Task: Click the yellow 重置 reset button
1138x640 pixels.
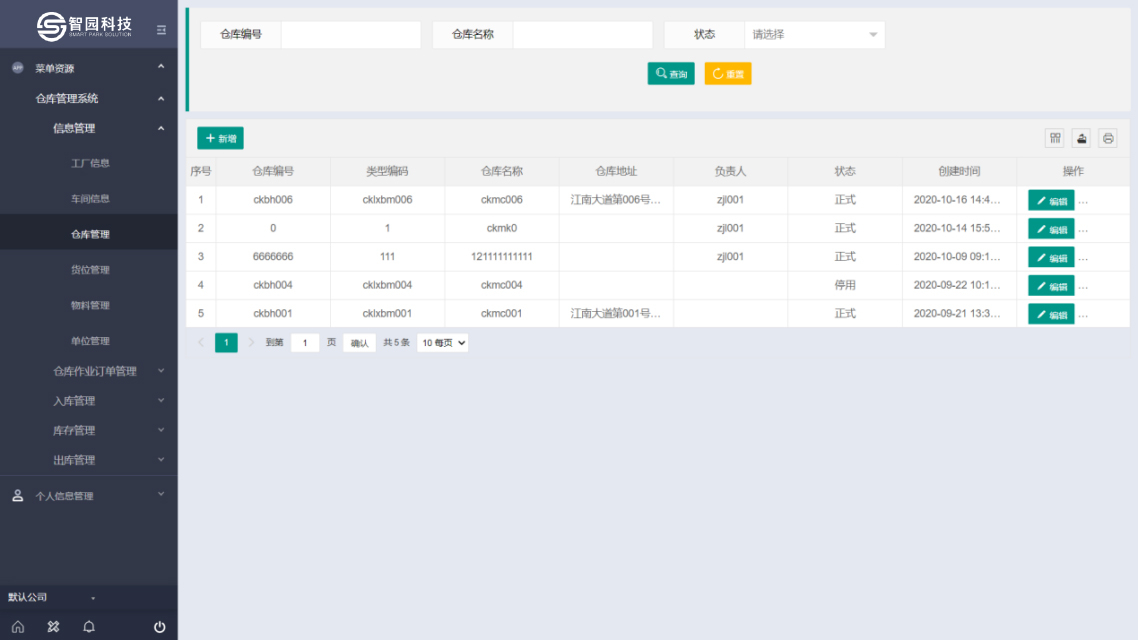Action: 728,74
